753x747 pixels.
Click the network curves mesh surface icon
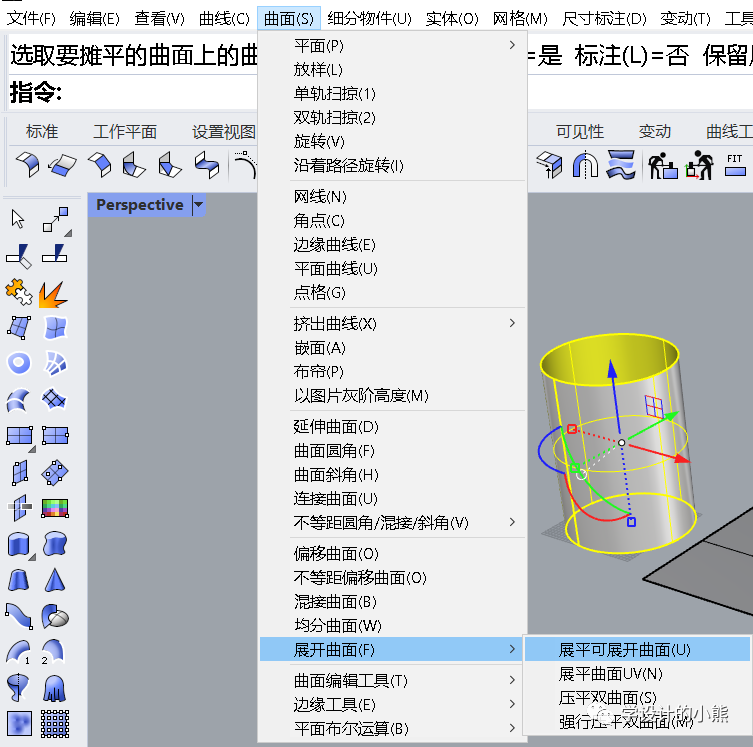54,399
